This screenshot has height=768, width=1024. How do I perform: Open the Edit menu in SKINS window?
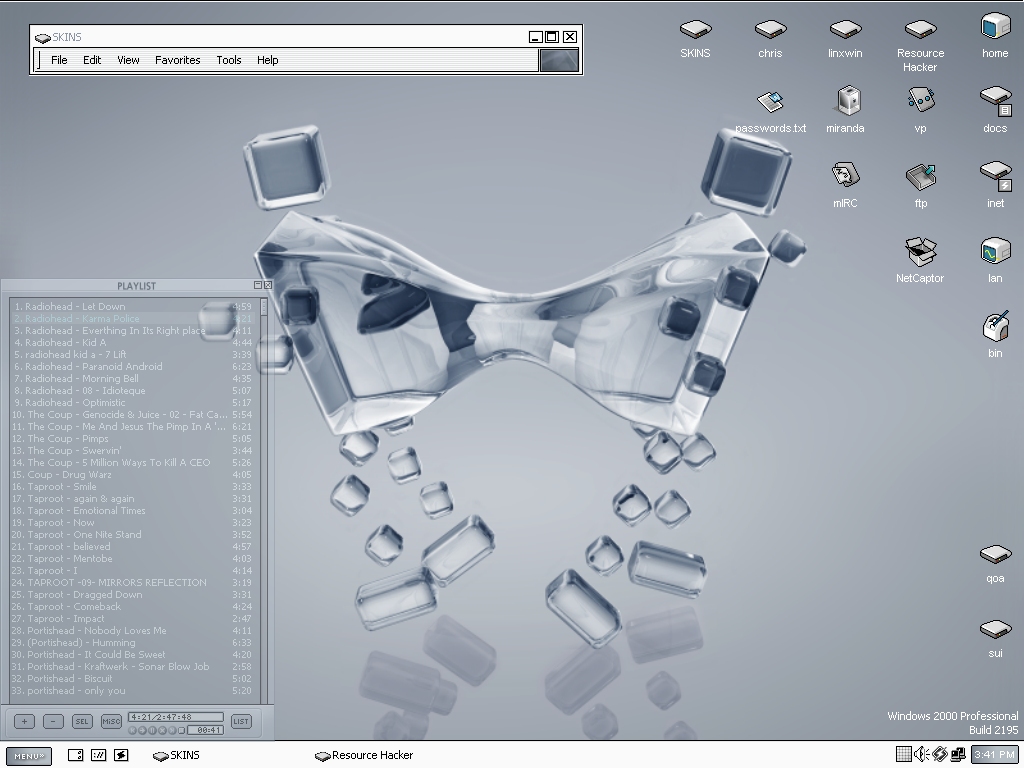pos(92,60)
